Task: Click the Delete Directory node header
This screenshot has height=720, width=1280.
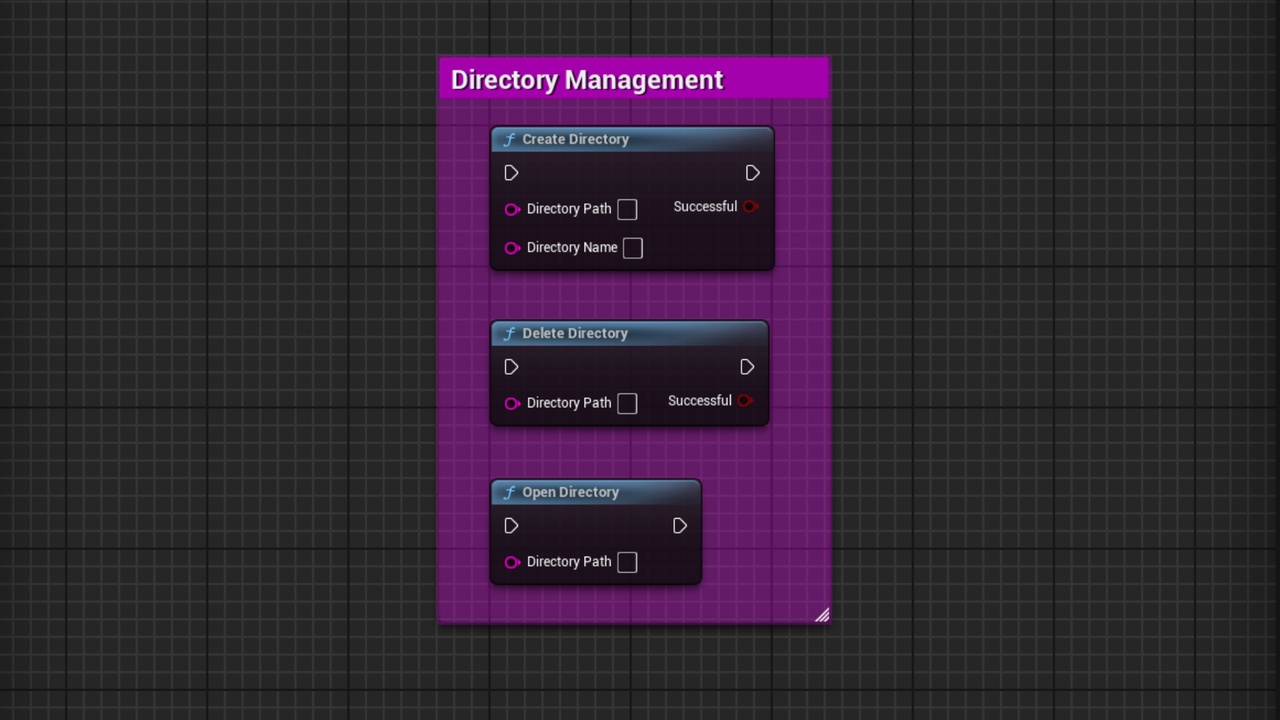Action: pos(630,333)
